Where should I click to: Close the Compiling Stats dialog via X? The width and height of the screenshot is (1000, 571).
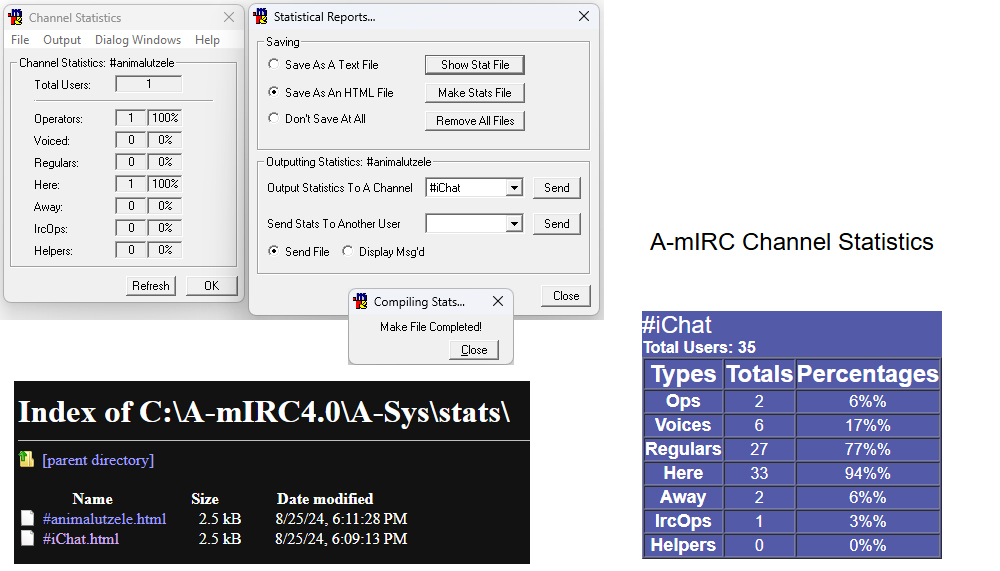(x=498, y=301)
